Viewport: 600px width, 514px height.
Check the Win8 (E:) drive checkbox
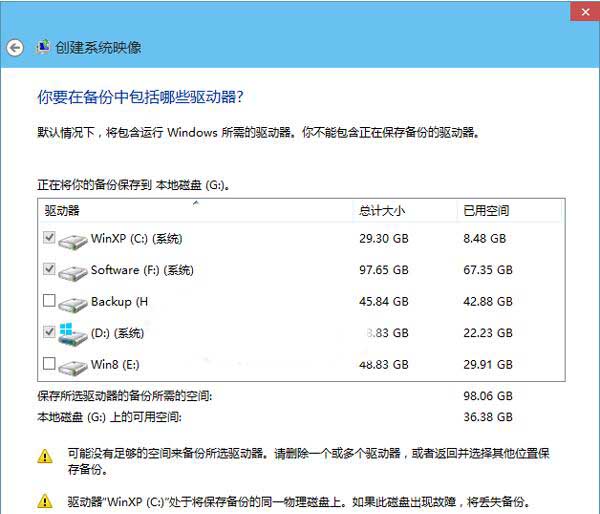pyautogui.click(x=49, y=363)
